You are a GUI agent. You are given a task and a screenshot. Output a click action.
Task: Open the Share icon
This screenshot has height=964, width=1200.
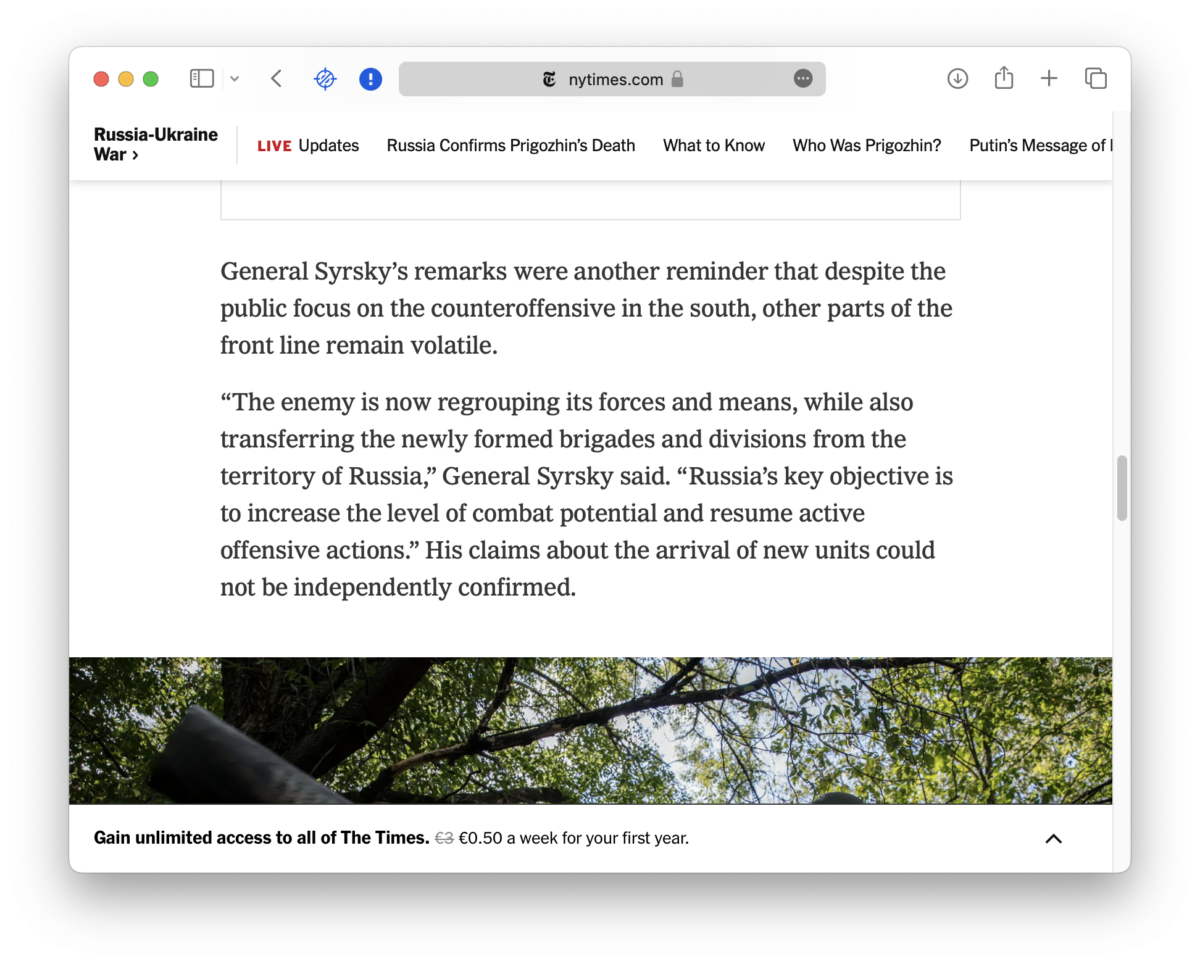point(1004,79)
